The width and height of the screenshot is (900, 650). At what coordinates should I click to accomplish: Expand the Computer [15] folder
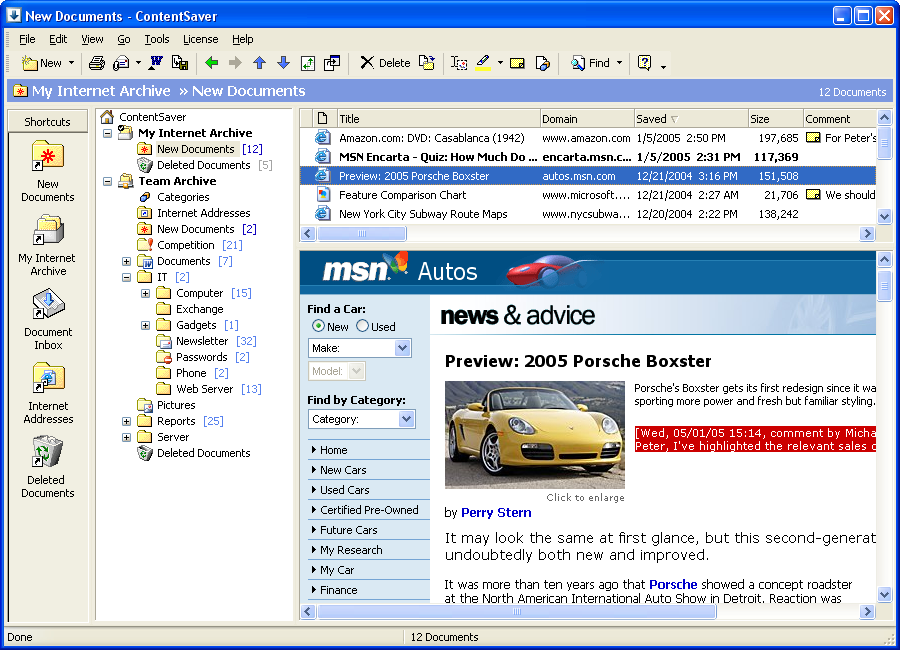pos(145,293)
